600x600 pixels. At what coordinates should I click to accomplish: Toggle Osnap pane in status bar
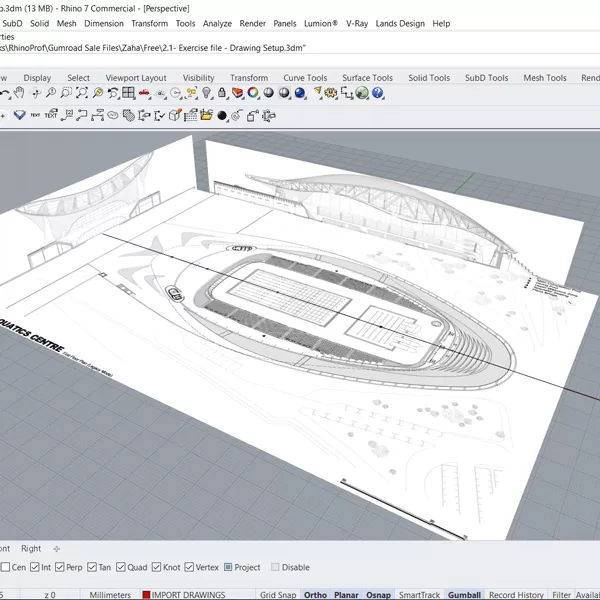(378, 595)
